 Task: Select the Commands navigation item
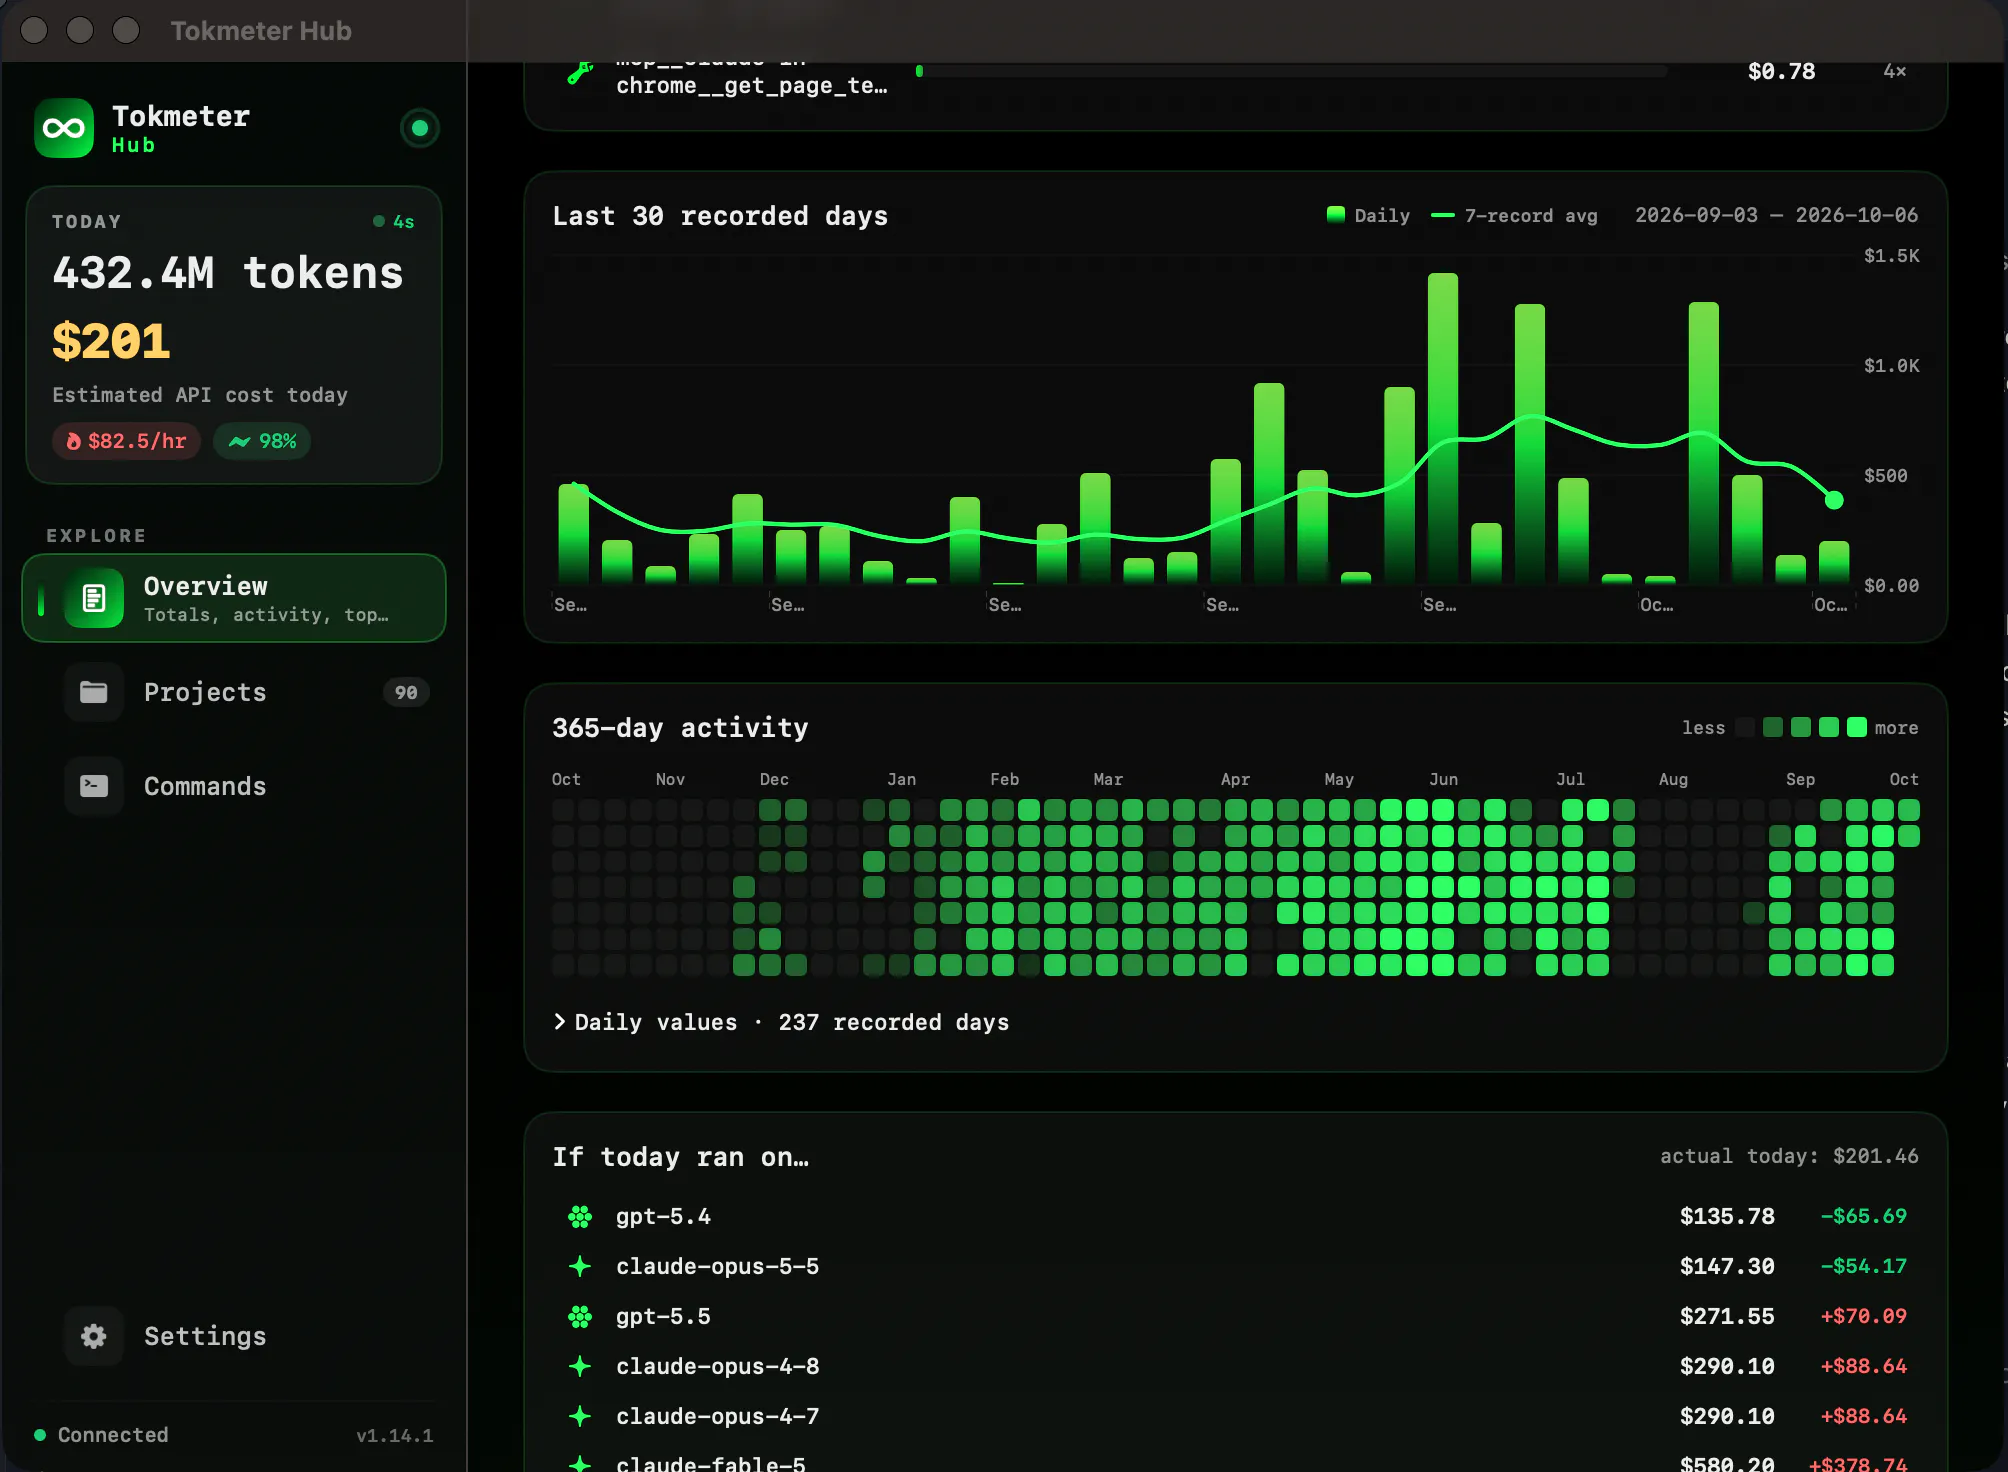click(x=234, y=786)
